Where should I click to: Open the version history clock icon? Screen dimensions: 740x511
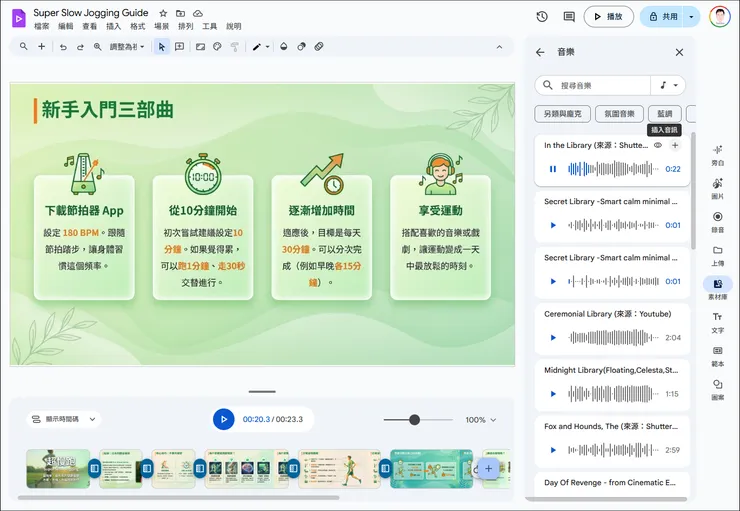(542, 17)
